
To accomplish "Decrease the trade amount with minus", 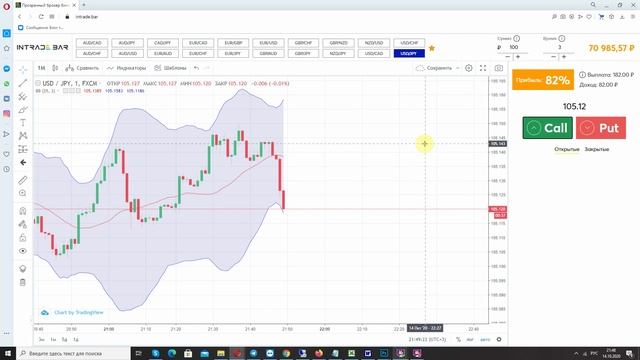I will click(507, 57).
